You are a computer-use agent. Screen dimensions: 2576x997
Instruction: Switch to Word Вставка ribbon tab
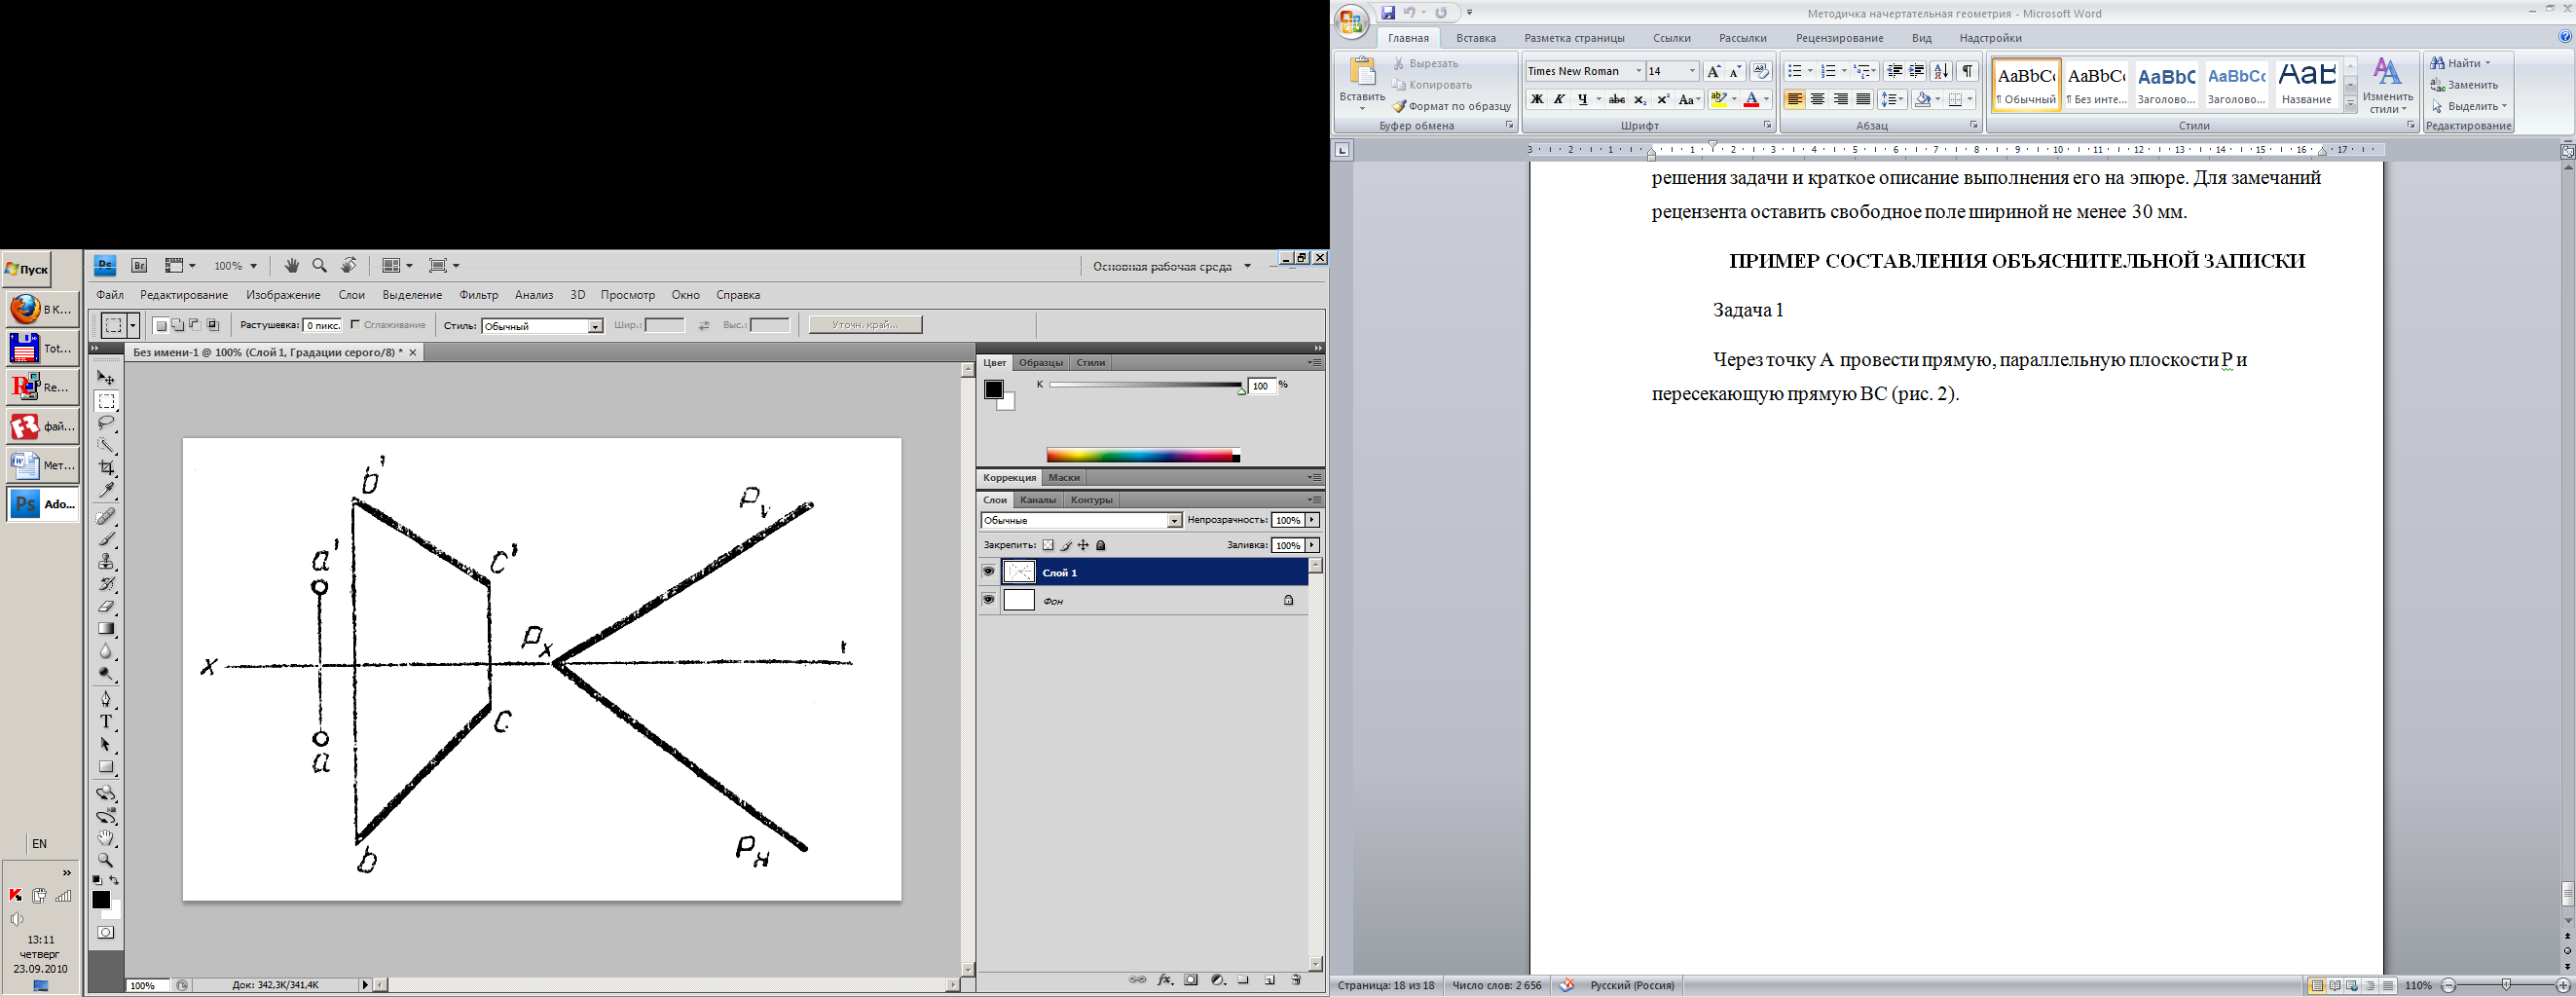tap(1476, 38)
